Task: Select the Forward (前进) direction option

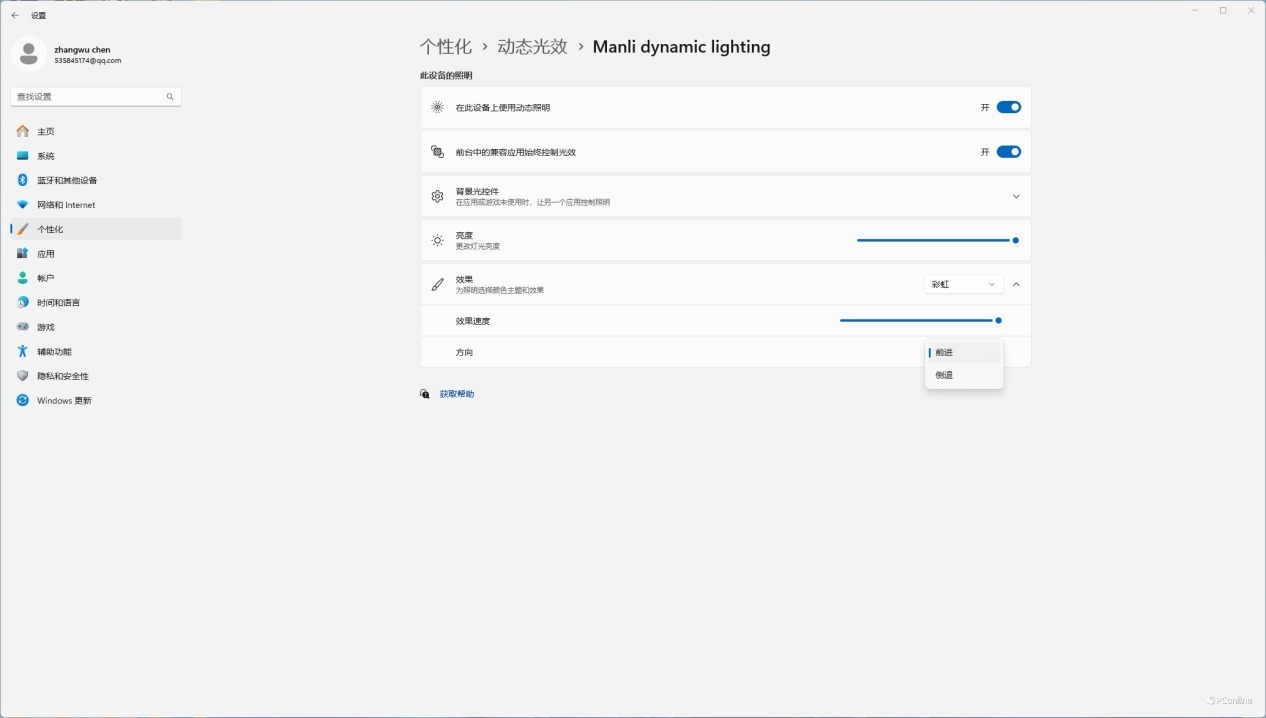Action: [x=964, y=353]
